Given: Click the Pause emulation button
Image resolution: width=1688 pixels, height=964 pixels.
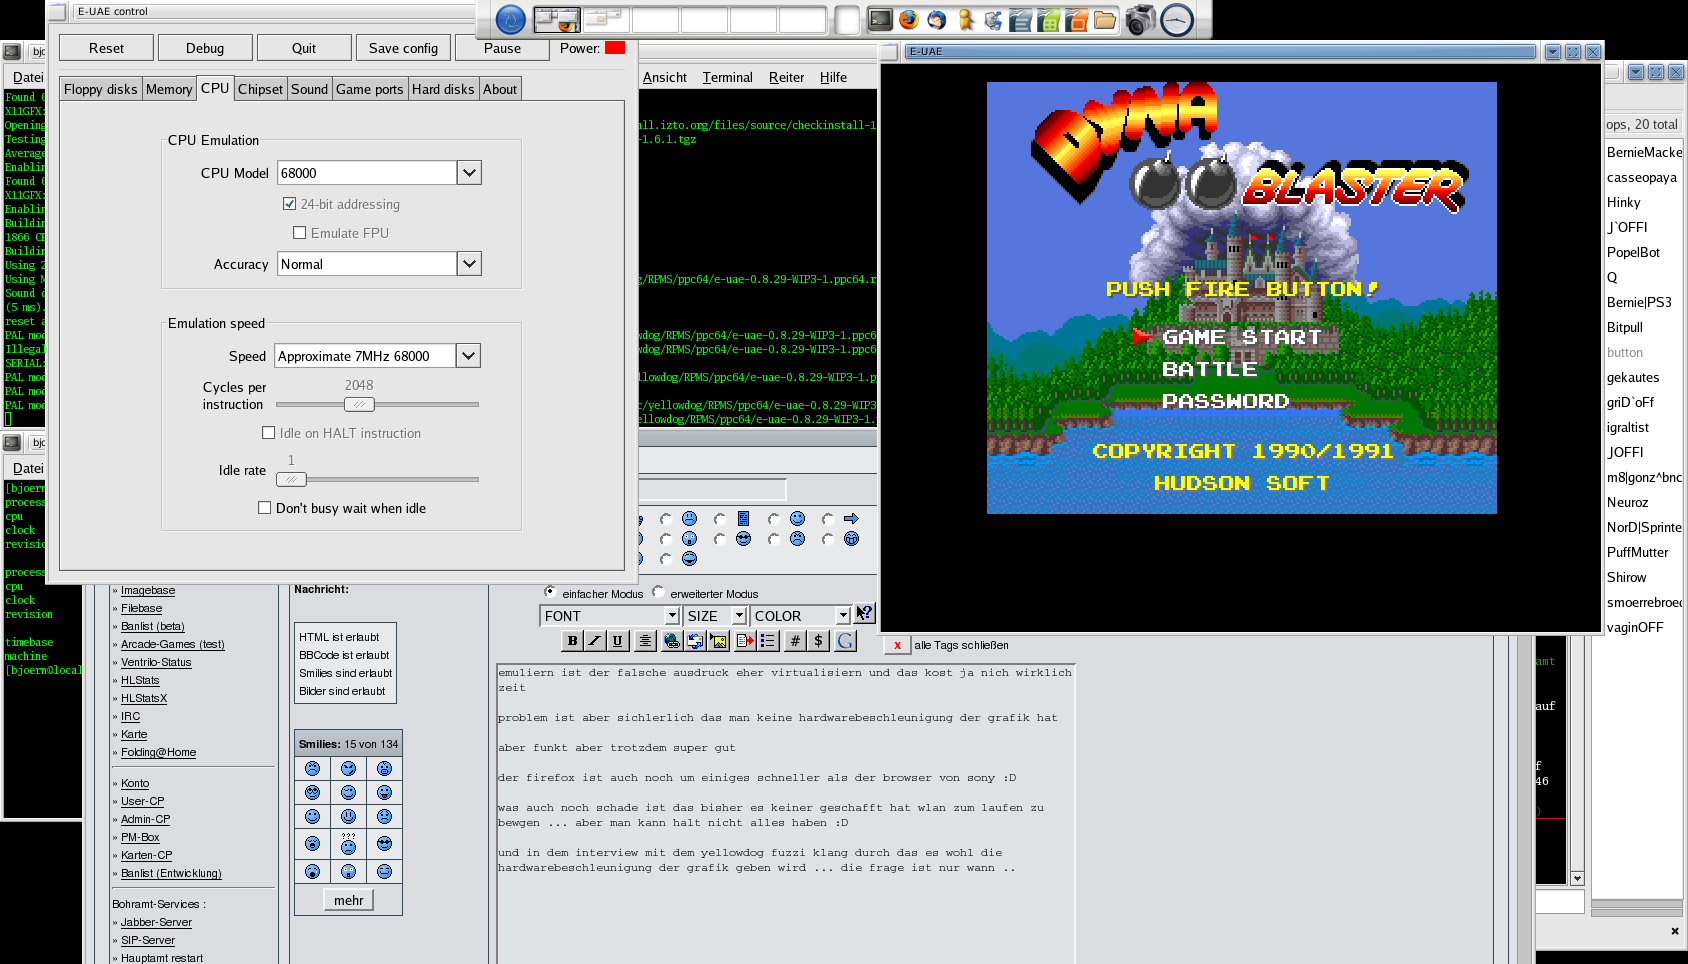Looking at the screenshot, I should point(502,48).
